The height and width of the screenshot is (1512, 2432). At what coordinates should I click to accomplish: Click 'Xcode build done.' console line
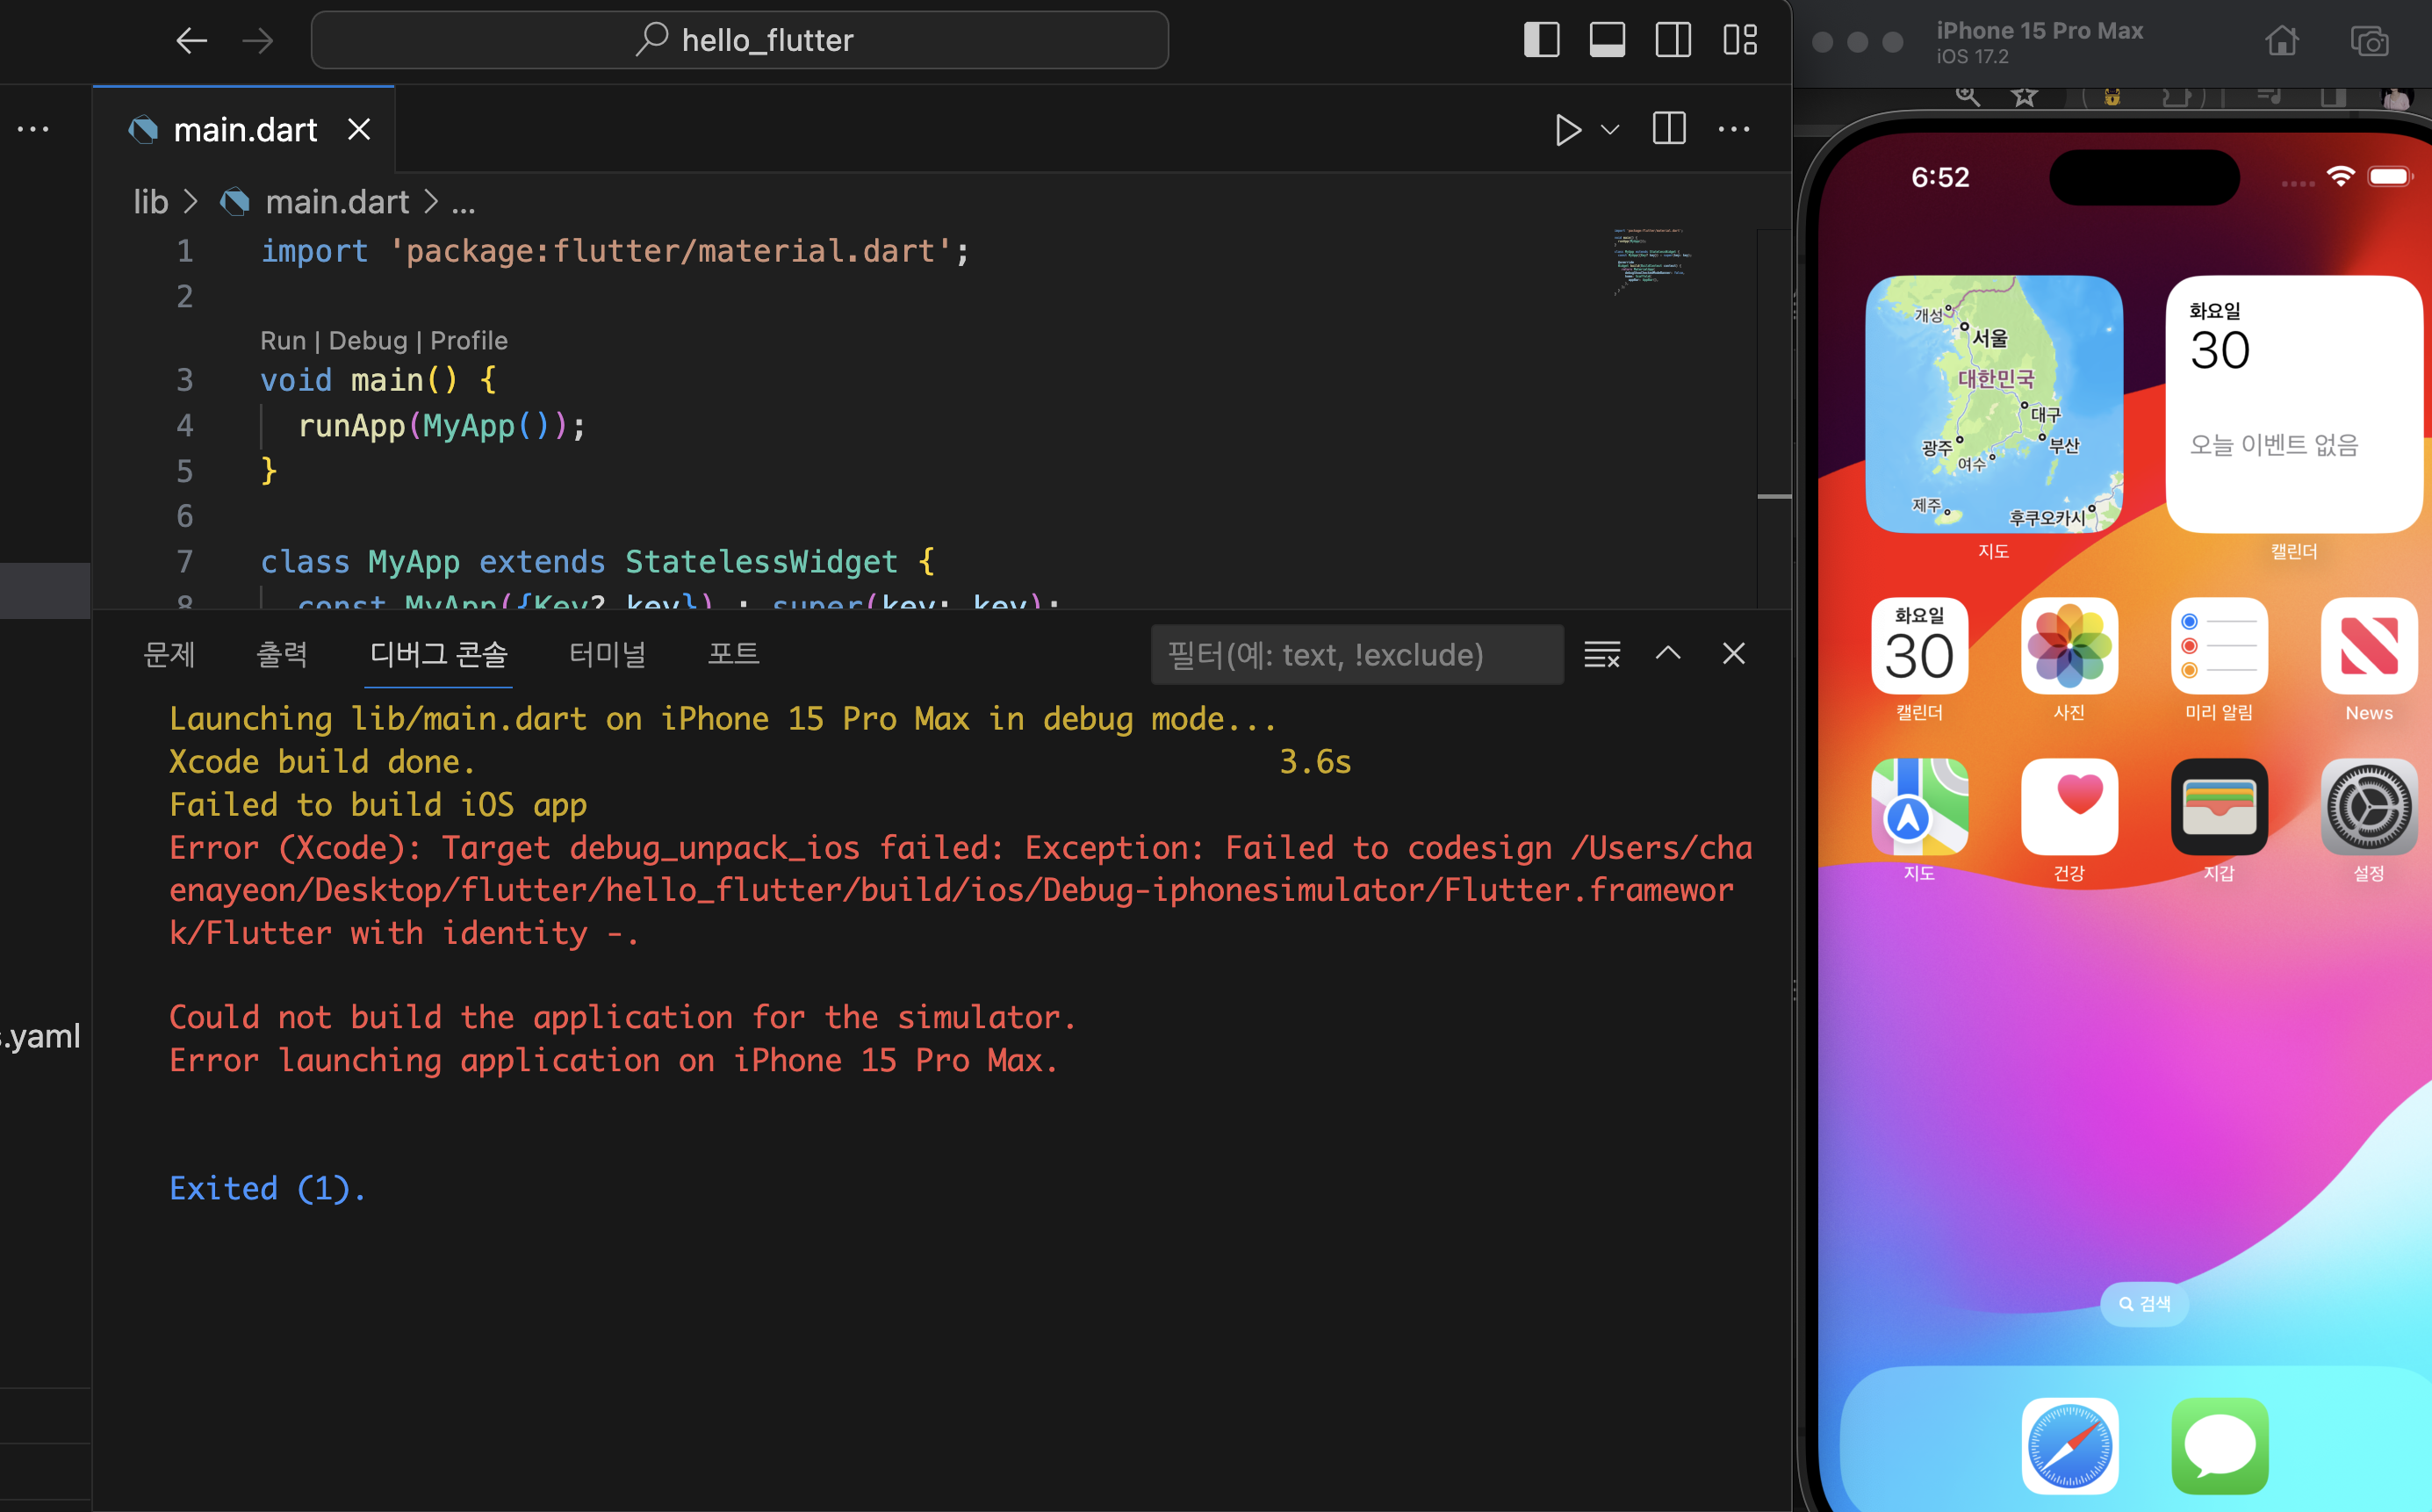pyautogui.click(x=322, y=762)
